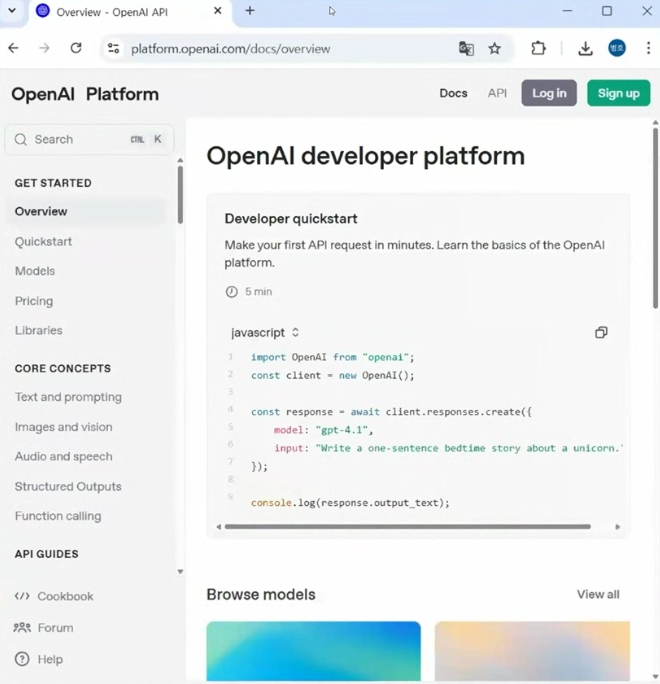Screen dimensions: 660x684
Task: Click the API GUIDES section header
Action: click(x=47, y=554)
